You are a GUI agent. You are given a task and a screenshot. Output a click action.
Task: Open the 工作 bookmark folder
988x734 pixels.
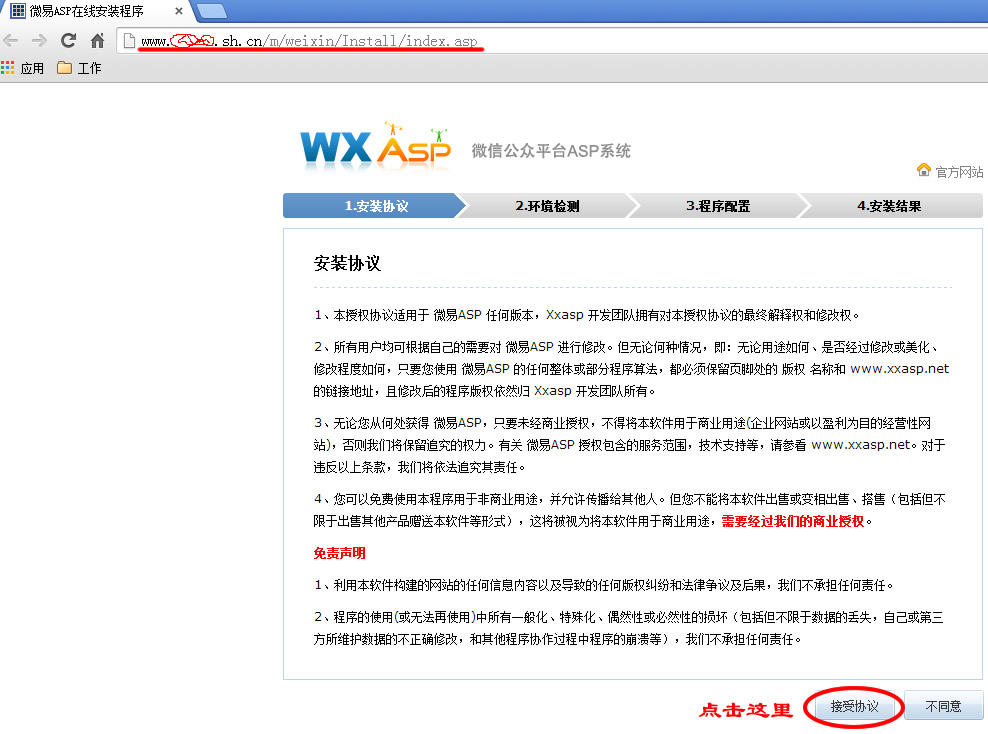pyautogui.click(x=79, y=68)
